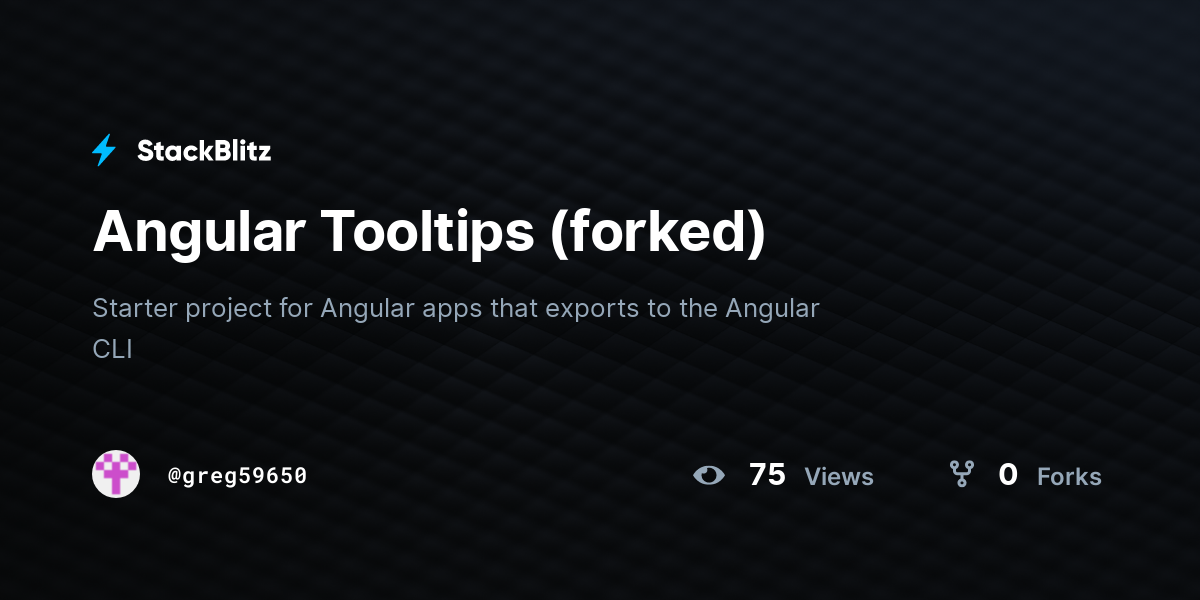Click the "Forks" label
Viewport: 1200px width, 600px height.
(x=1069, y=477)
